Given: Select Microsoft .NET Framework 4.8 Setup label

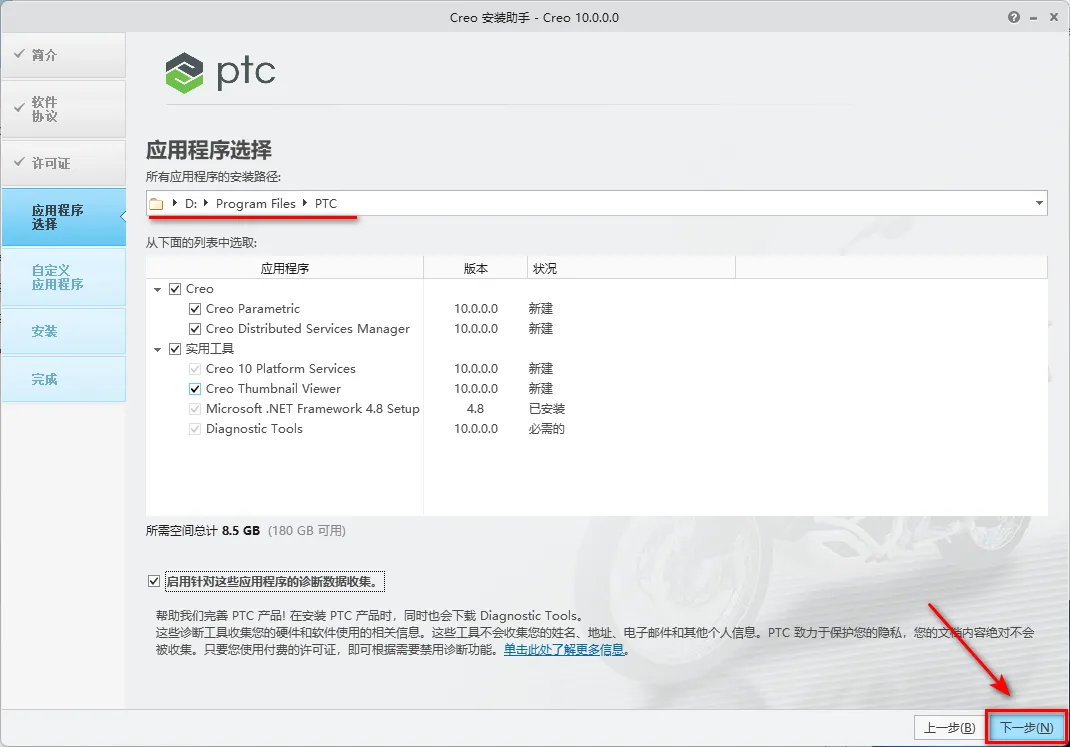Looking at the screenshot, I should (x=313, y=409).
